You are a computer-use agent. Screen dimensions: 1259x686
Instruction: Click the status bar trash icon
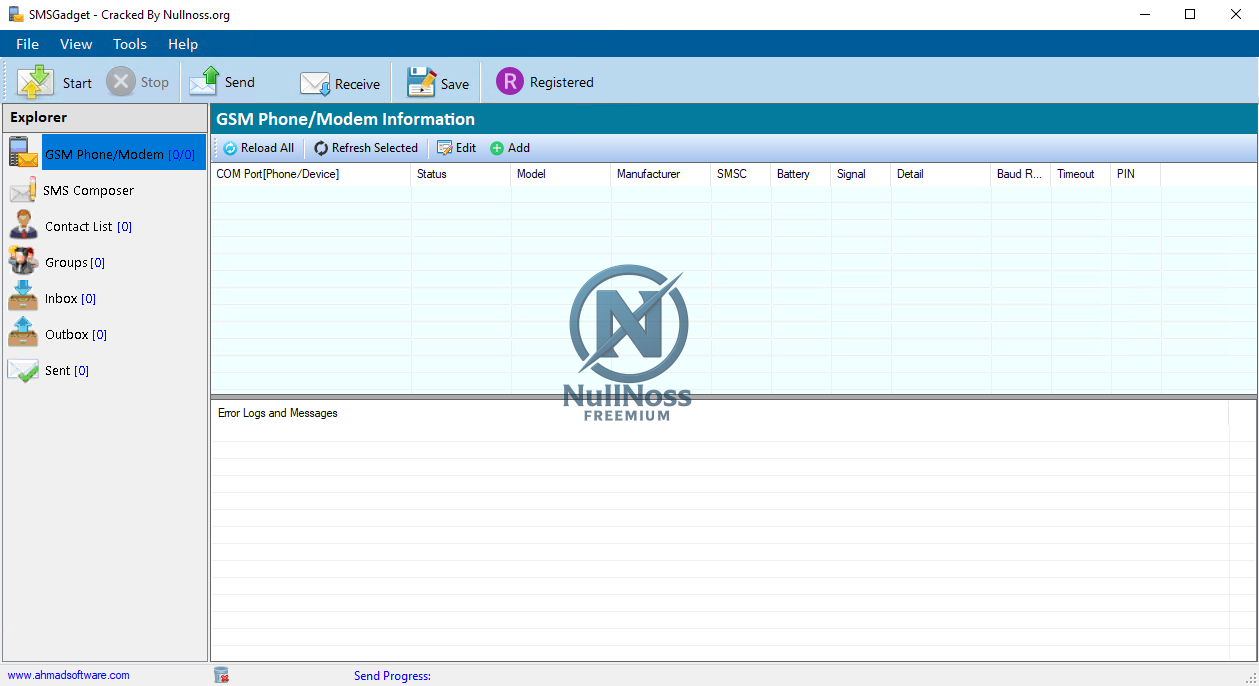222,675
